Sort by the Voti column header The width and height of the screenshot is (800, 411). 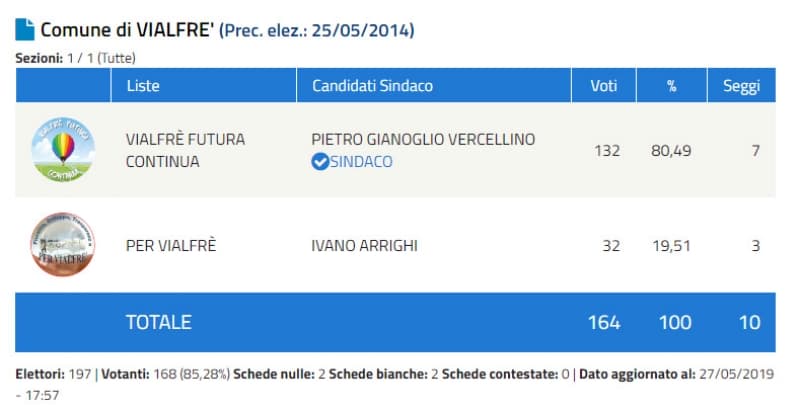tap(602, 85)
